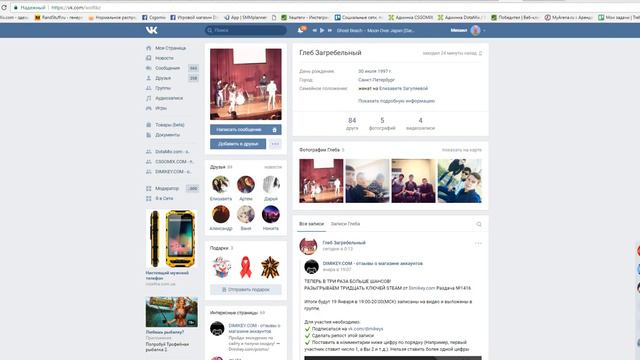
Task: Switch to the Все записи tab
Action: [311, 224]
